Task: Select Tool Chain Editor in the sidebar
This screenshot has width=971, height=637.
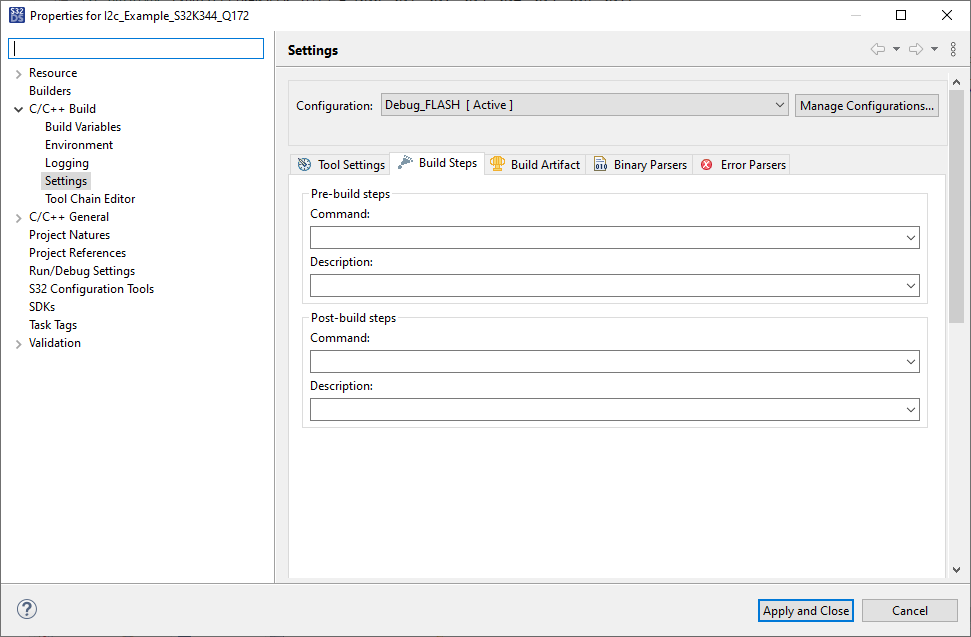Action: pyautogui.click(x=89, y=198)
